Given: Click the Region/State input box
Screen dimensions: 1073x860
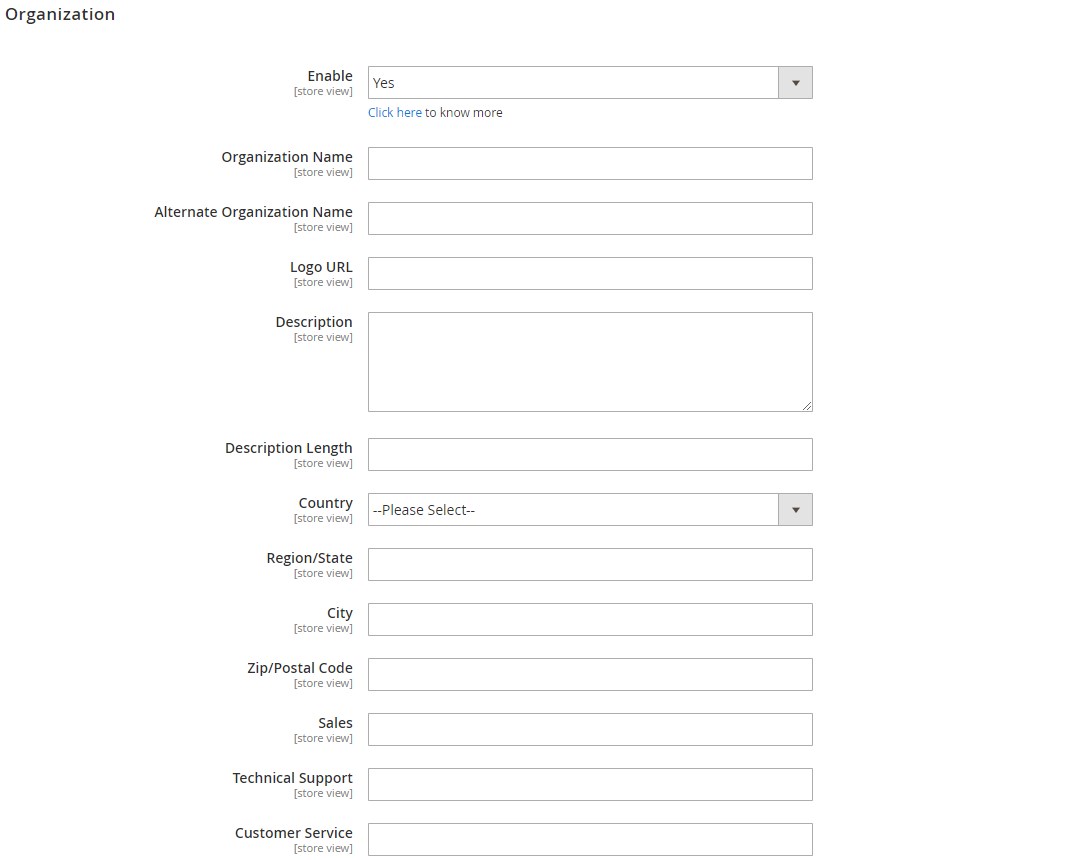Looking at the screenshot, I should tap(590, 564).
